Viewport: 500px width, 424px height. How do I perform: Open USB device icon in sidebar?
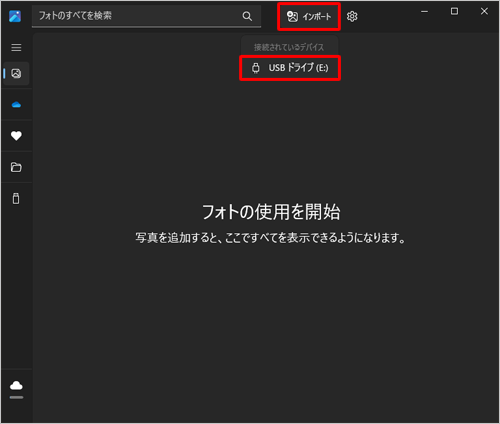[16, 198]
